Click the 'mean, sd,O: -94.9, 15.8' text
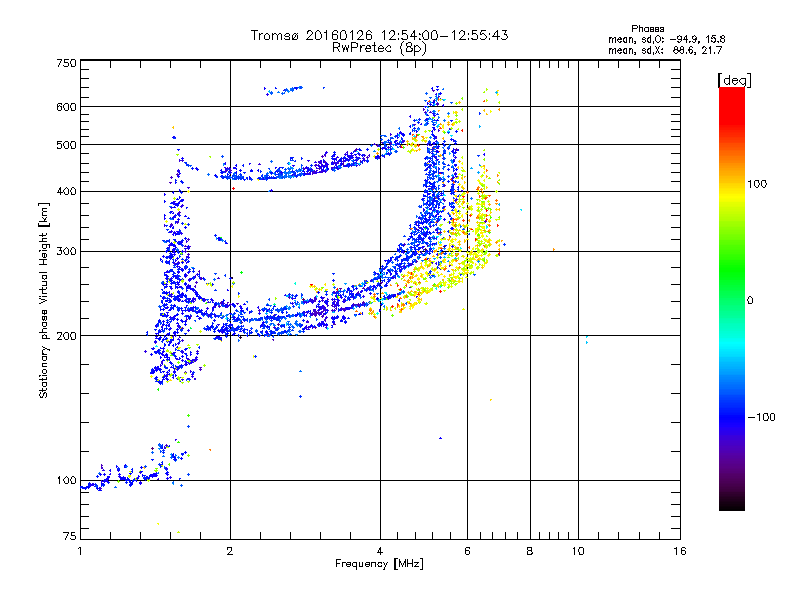800x600 pixels. pos(666,39)
